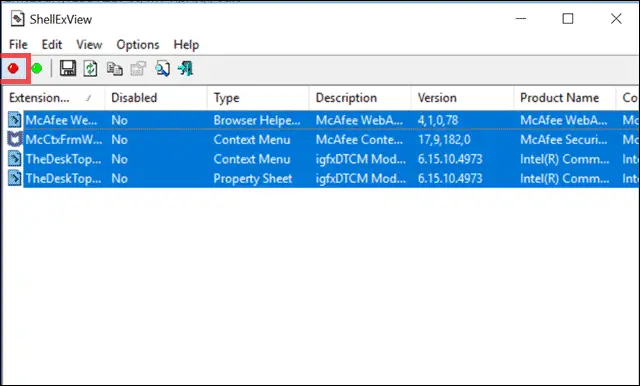Click the McCtxFrmW... McAfee shield icon
640x386 pixels.
[x=15, y=140]
